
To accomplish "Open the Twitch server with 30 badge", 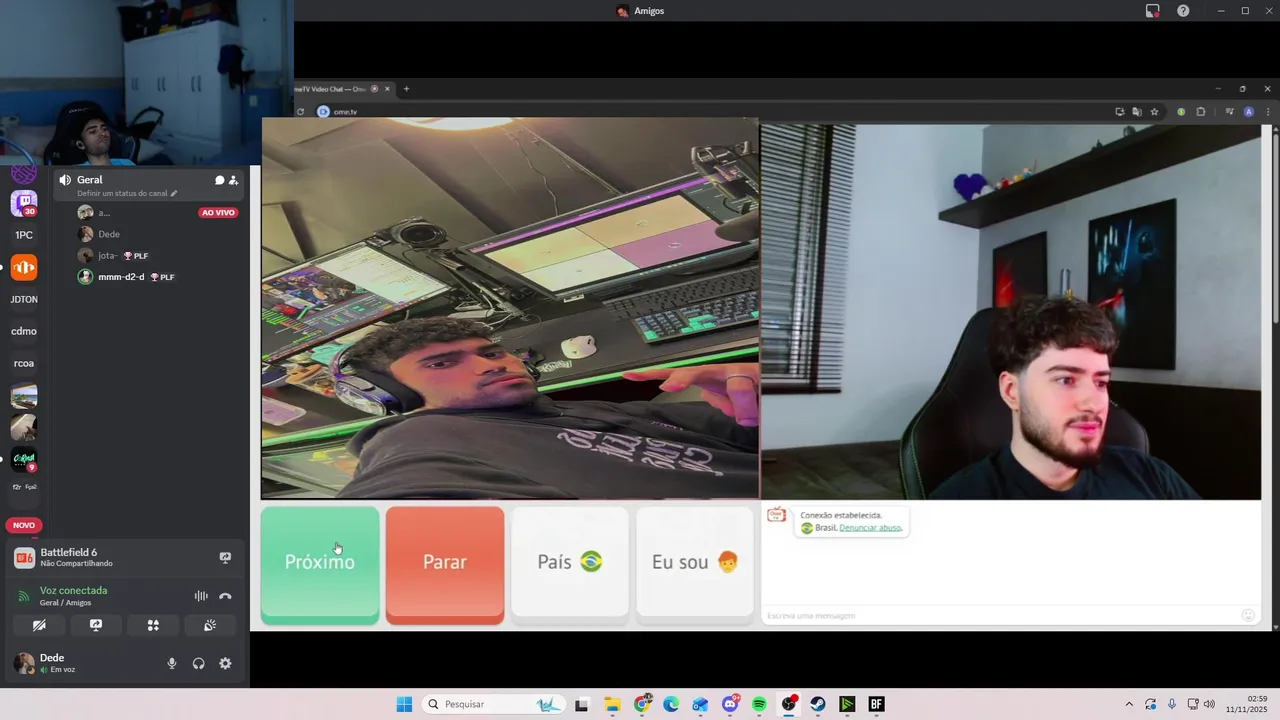I will click(x=24, y=203).
